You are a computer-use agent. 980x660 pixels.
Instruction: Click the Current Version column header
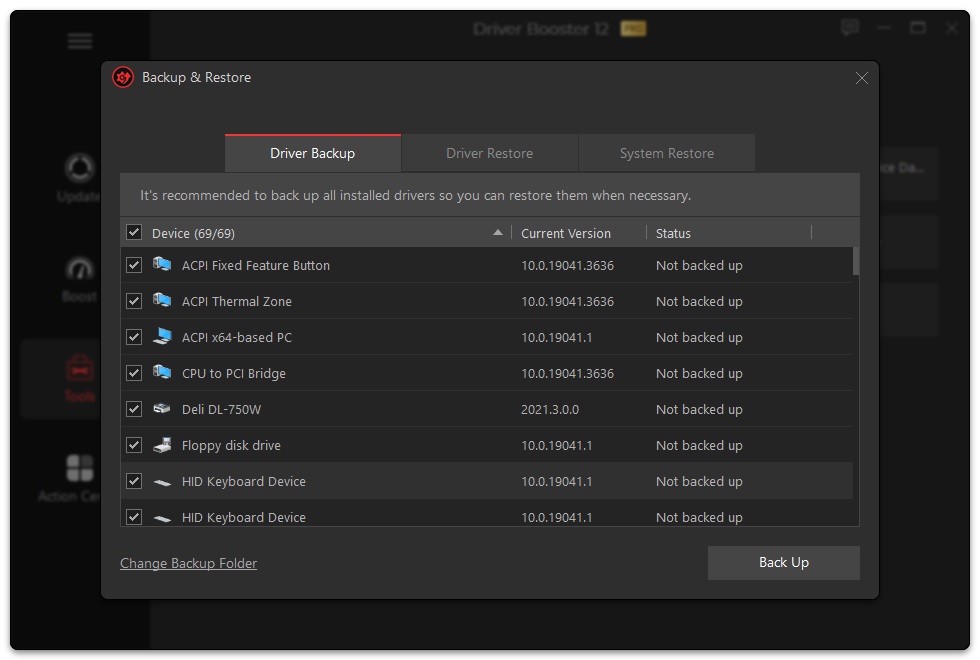[566, 233]
